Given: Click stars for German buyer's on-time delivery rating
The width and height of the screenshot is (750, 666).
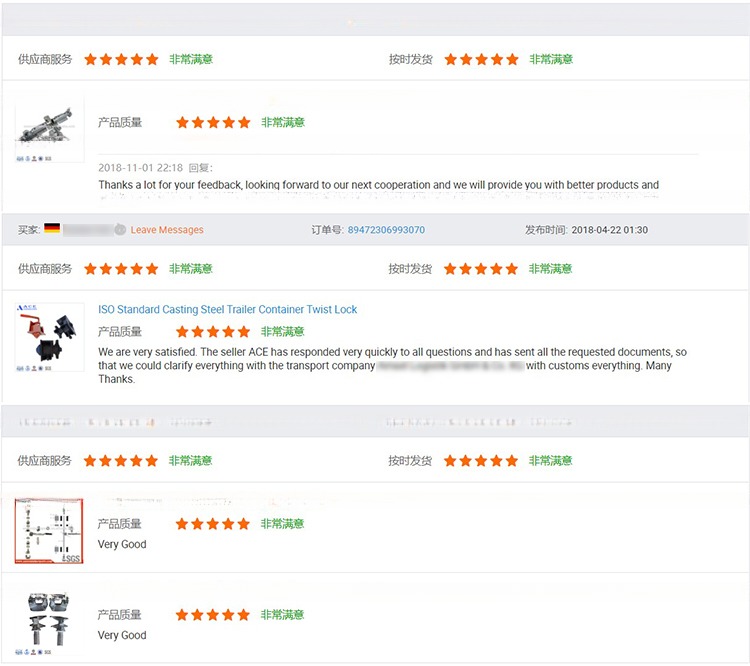Looking at the screenshot, I should pyautogui.click(x=481, y=269).
